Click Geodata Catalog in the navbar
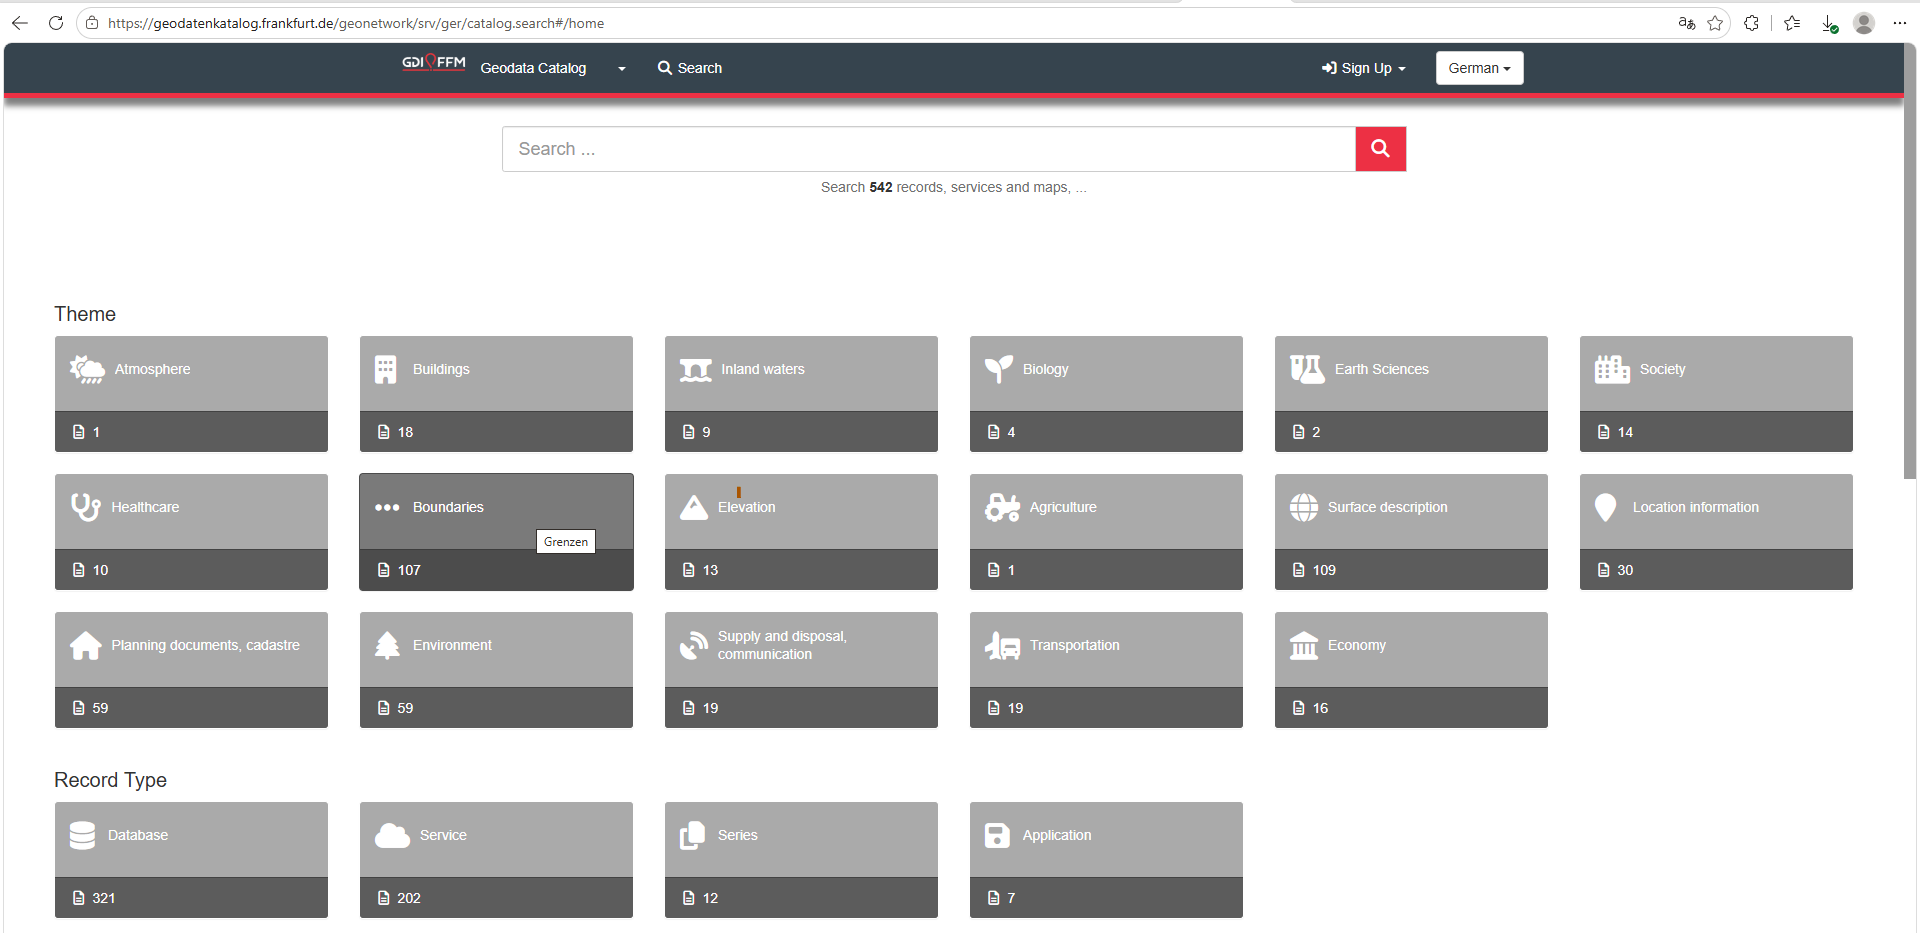Viewport: 1920px width, 933px height. 533,68
